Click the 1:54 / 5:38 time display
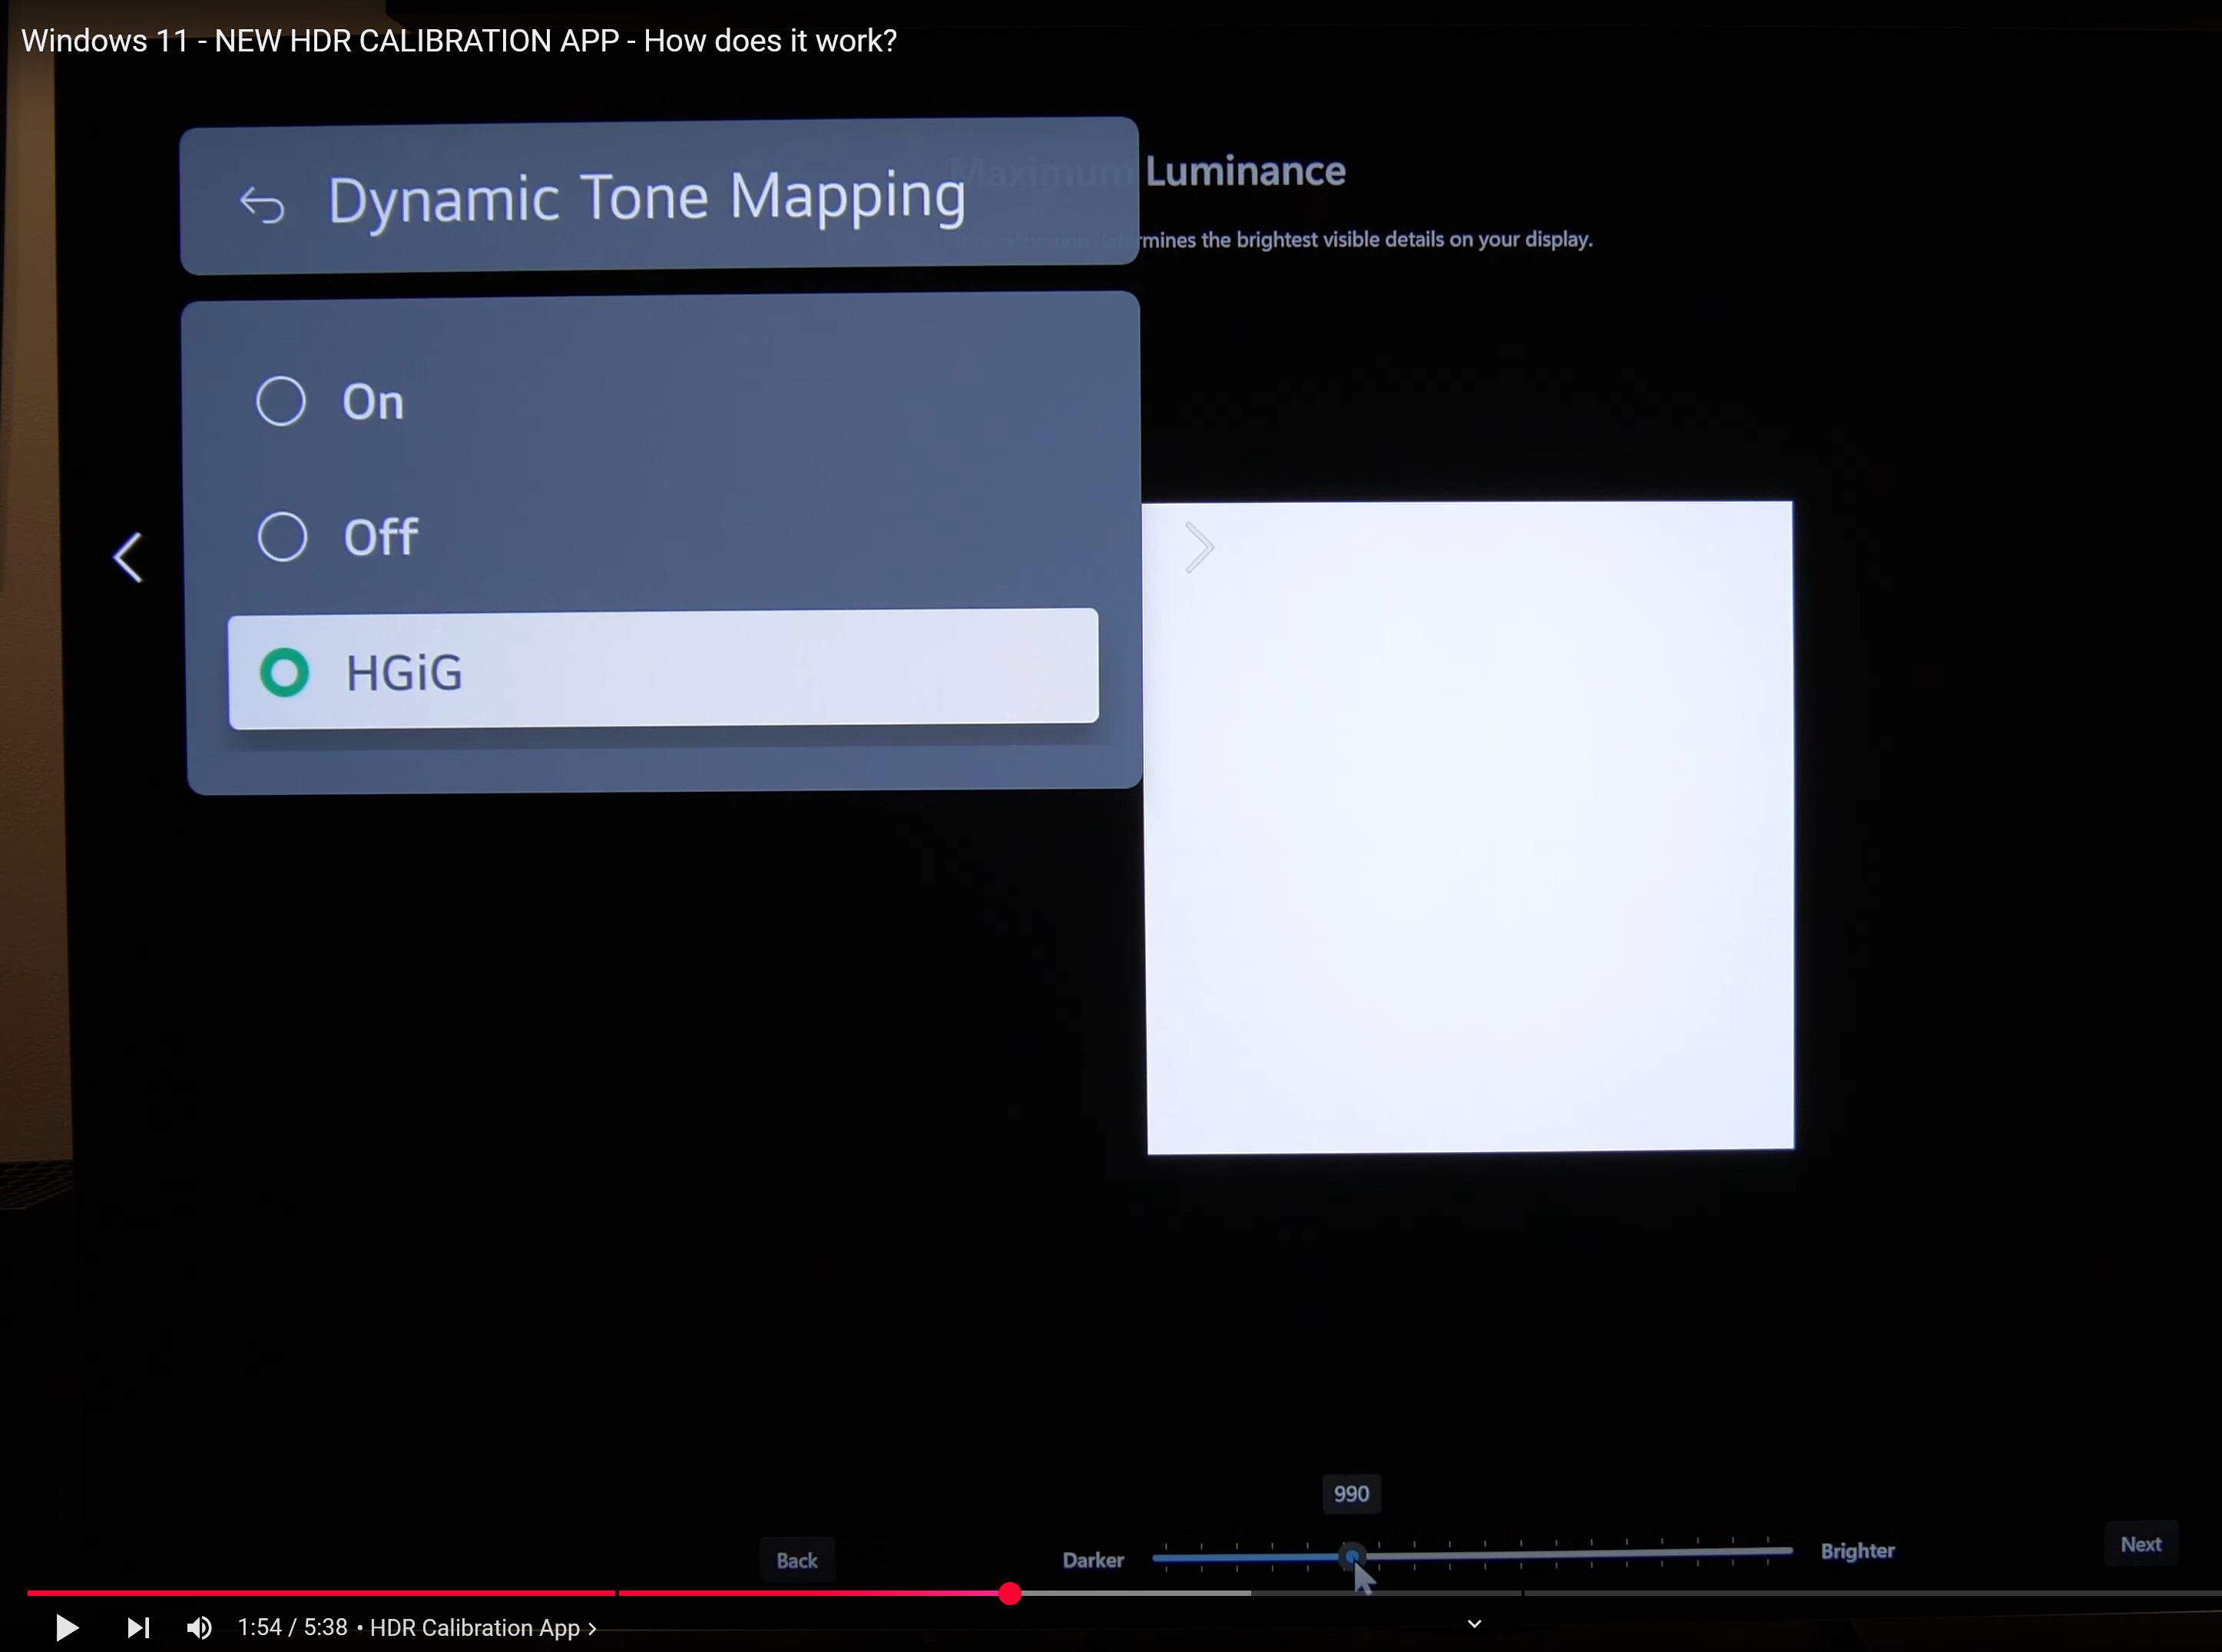 coord(292,1627)
